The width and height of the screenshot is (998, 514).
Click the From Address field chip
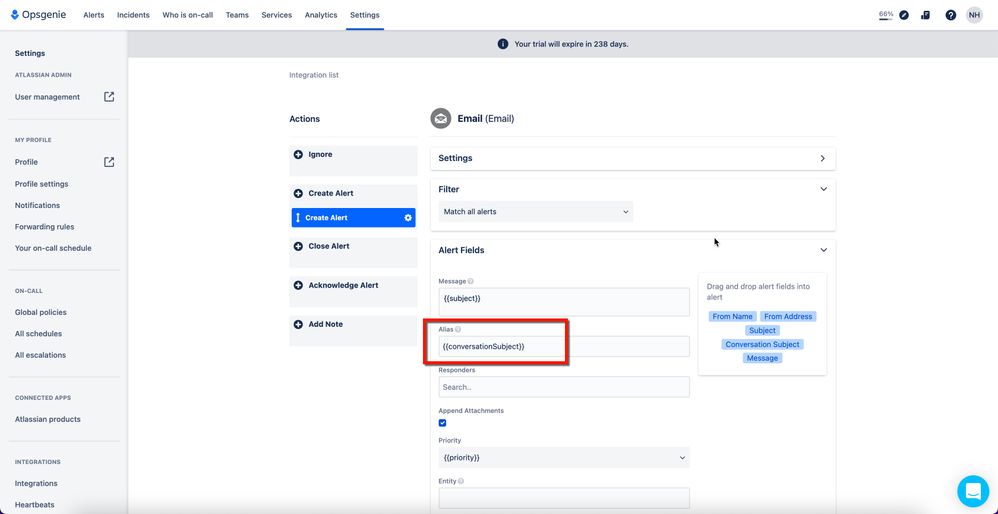tap(788, 316)
